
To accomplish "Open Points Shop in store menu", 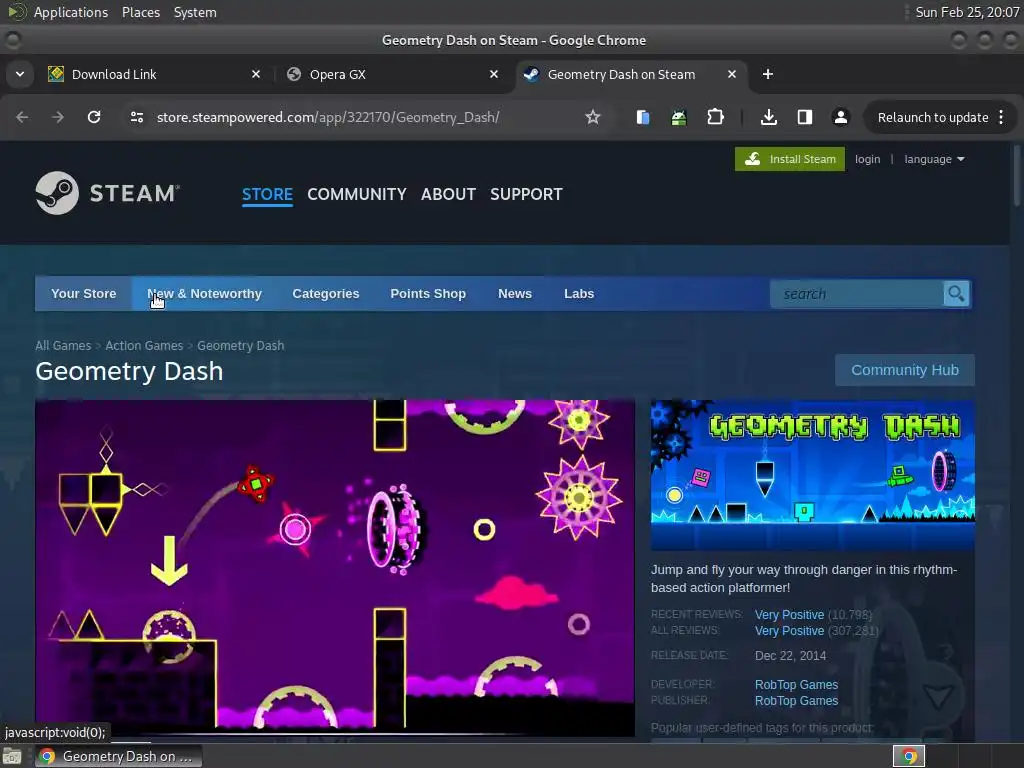I will (x=428, y=294).
